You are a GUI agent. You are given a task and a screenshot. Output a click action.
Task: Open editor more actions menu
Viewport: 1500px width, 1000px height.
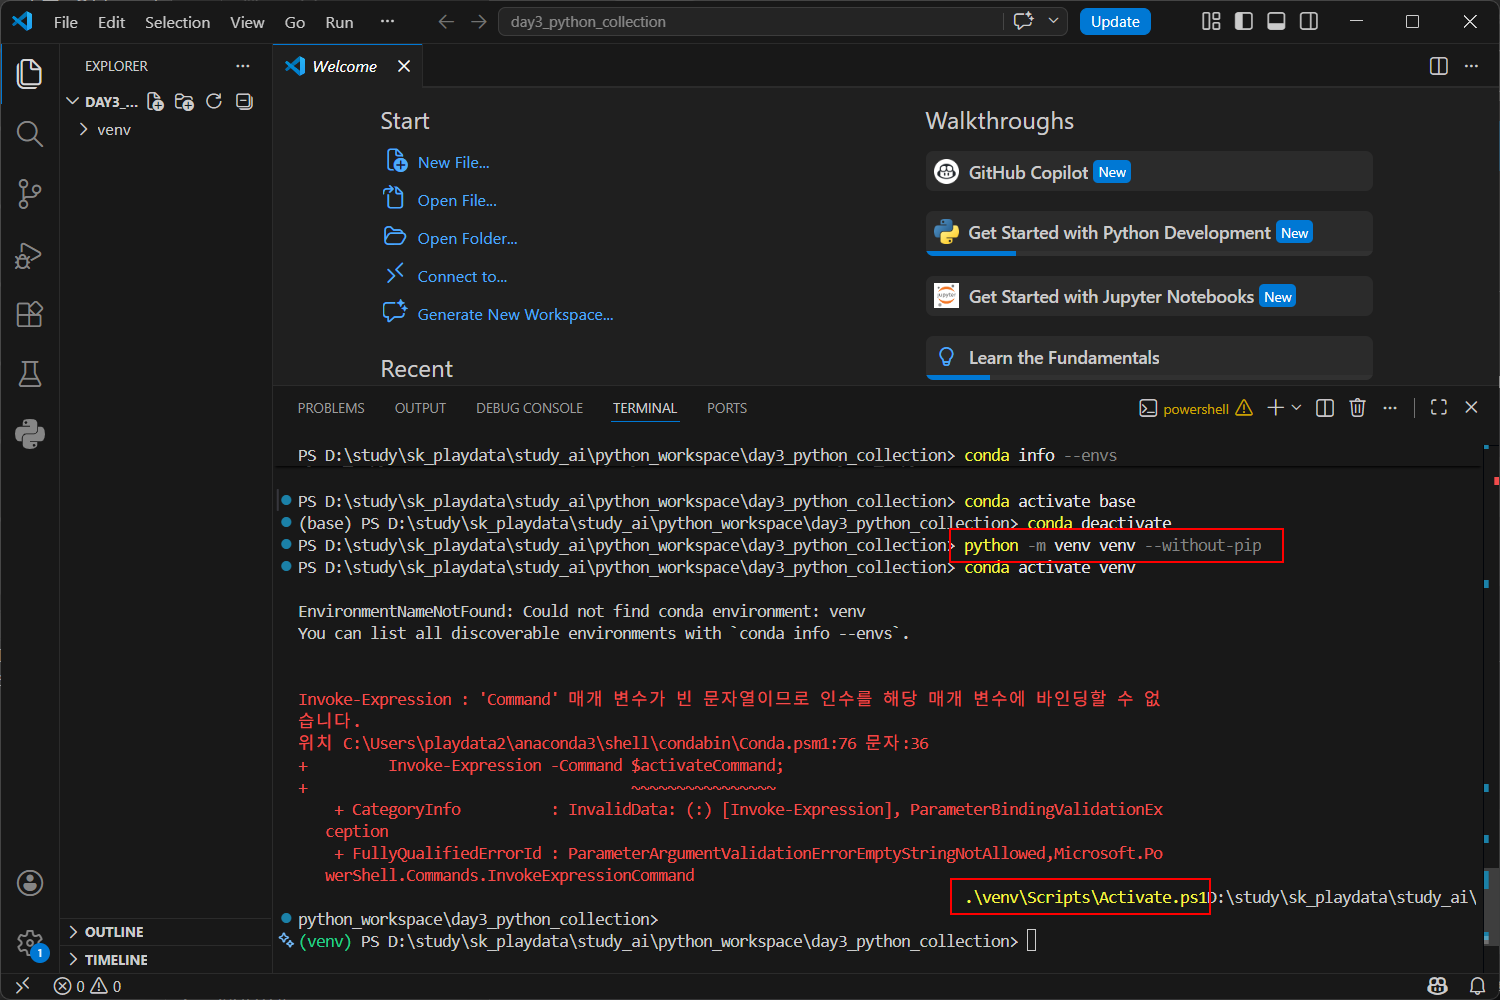click(x=1471, y=66)
